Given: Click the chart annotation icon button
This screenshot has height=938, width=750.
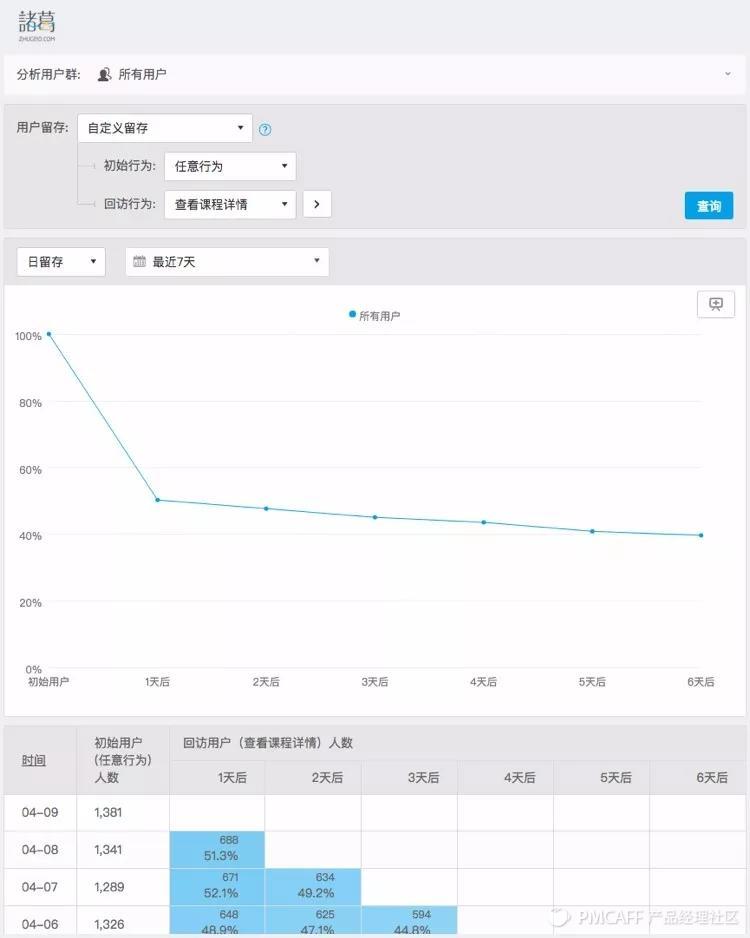Looking at the screenshot, I should (x=715, y=304).
